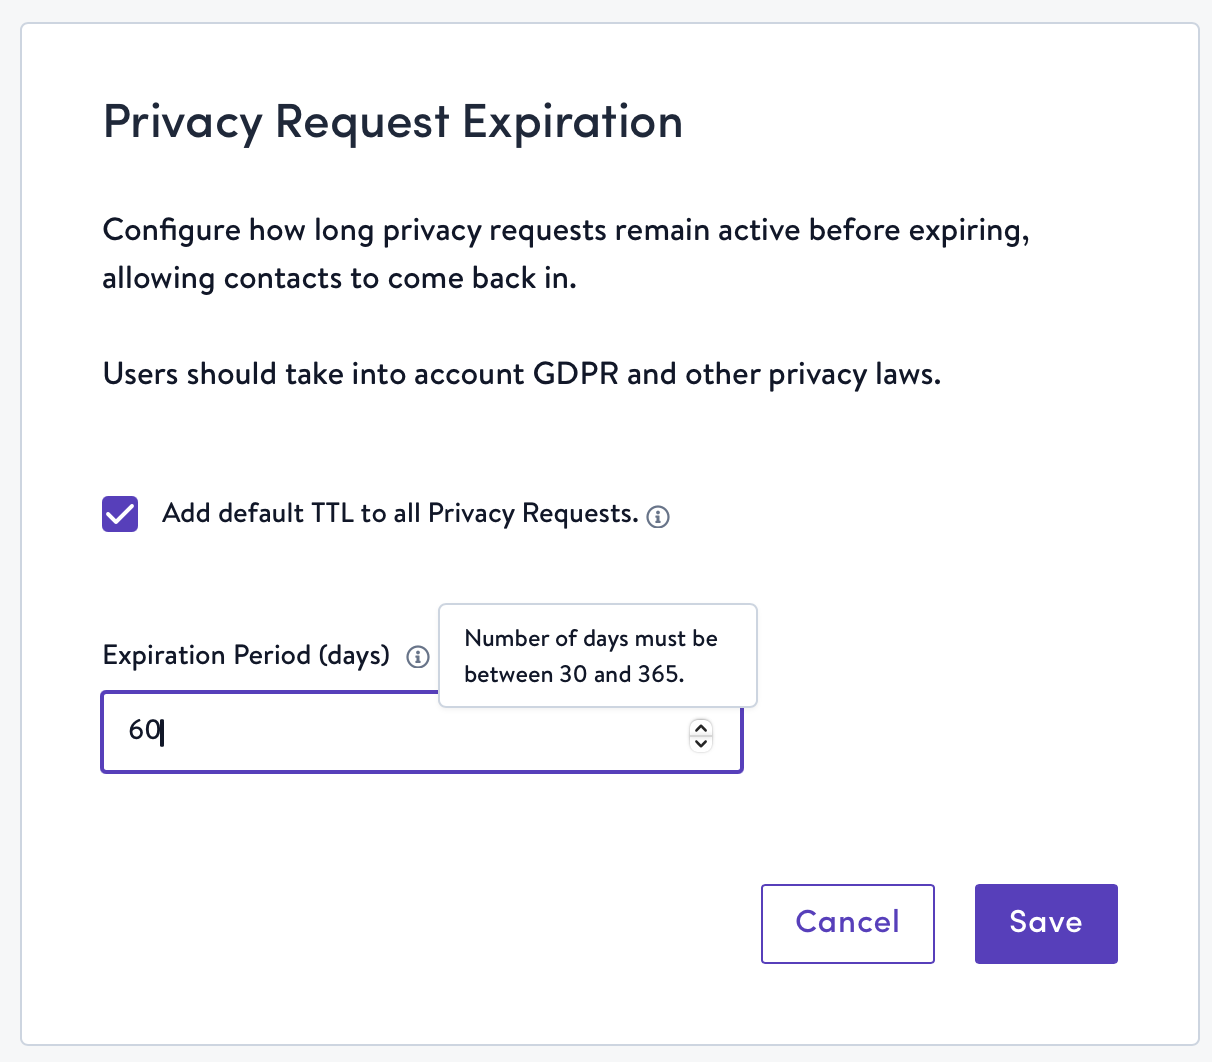
Task: Click info icon next to Expiration Period
Action: click(418, 657)
